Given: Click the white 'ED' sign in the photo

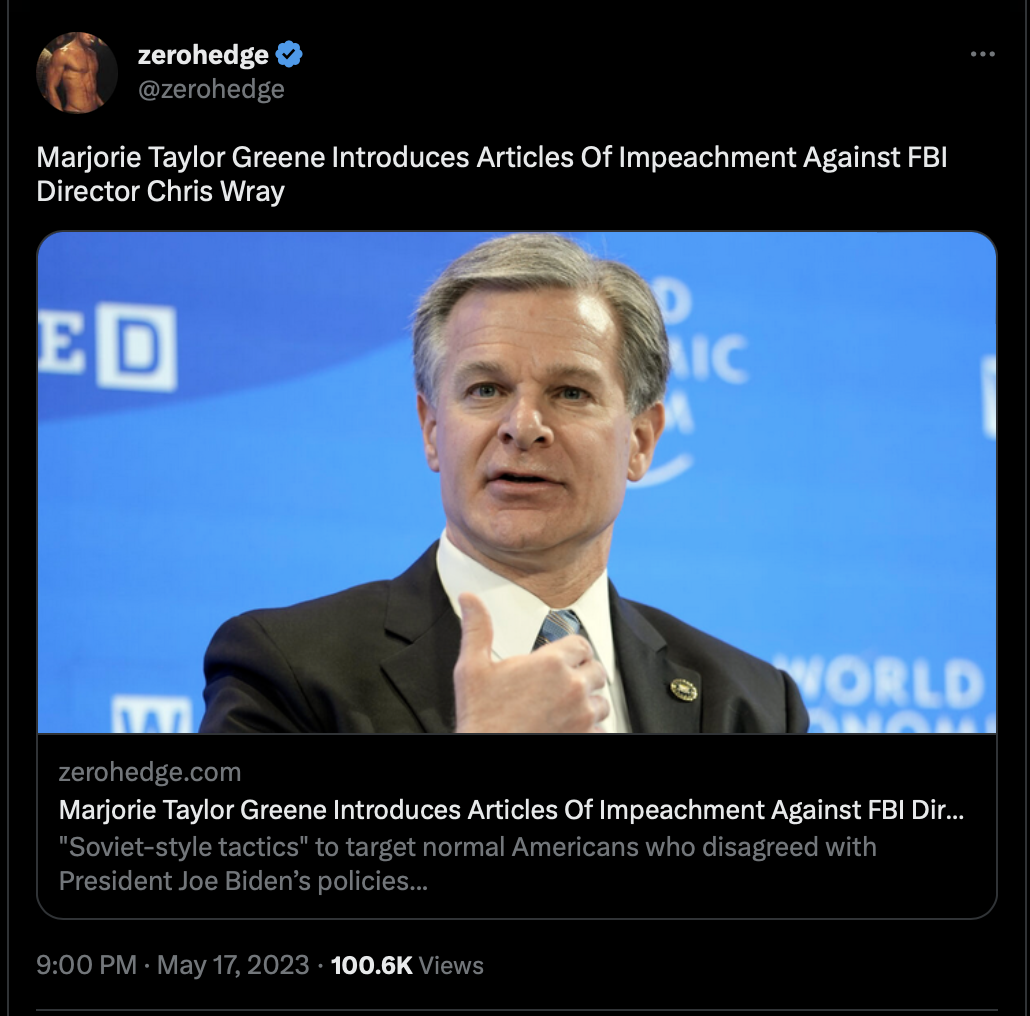Looking at the screenshot, I should click(x=107, y=347).
